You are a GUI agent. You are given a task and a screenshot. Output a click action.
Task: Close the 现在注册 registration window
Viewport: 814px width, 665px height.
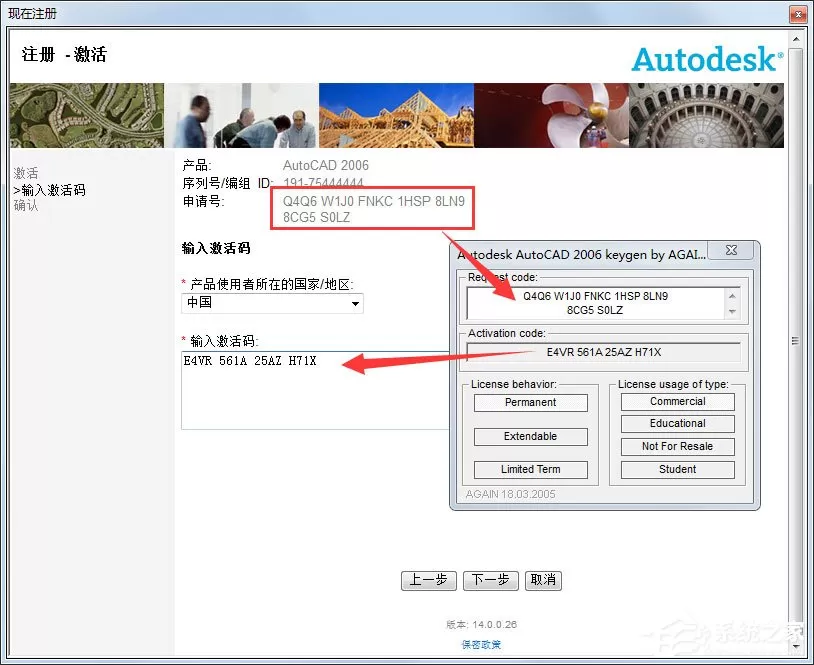tap(798, 14)
